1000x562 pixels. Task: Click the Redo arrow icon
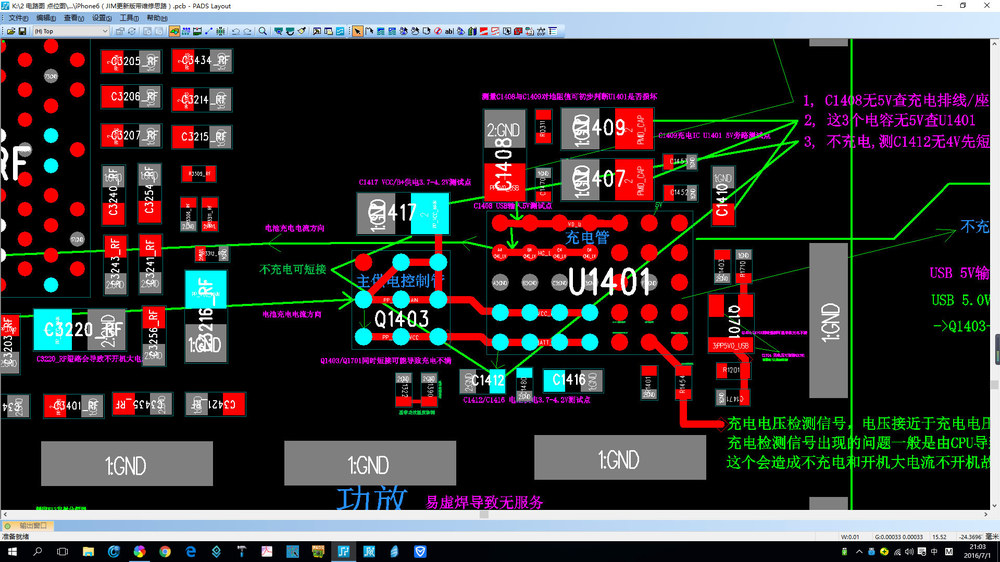(x=248, y=31)
